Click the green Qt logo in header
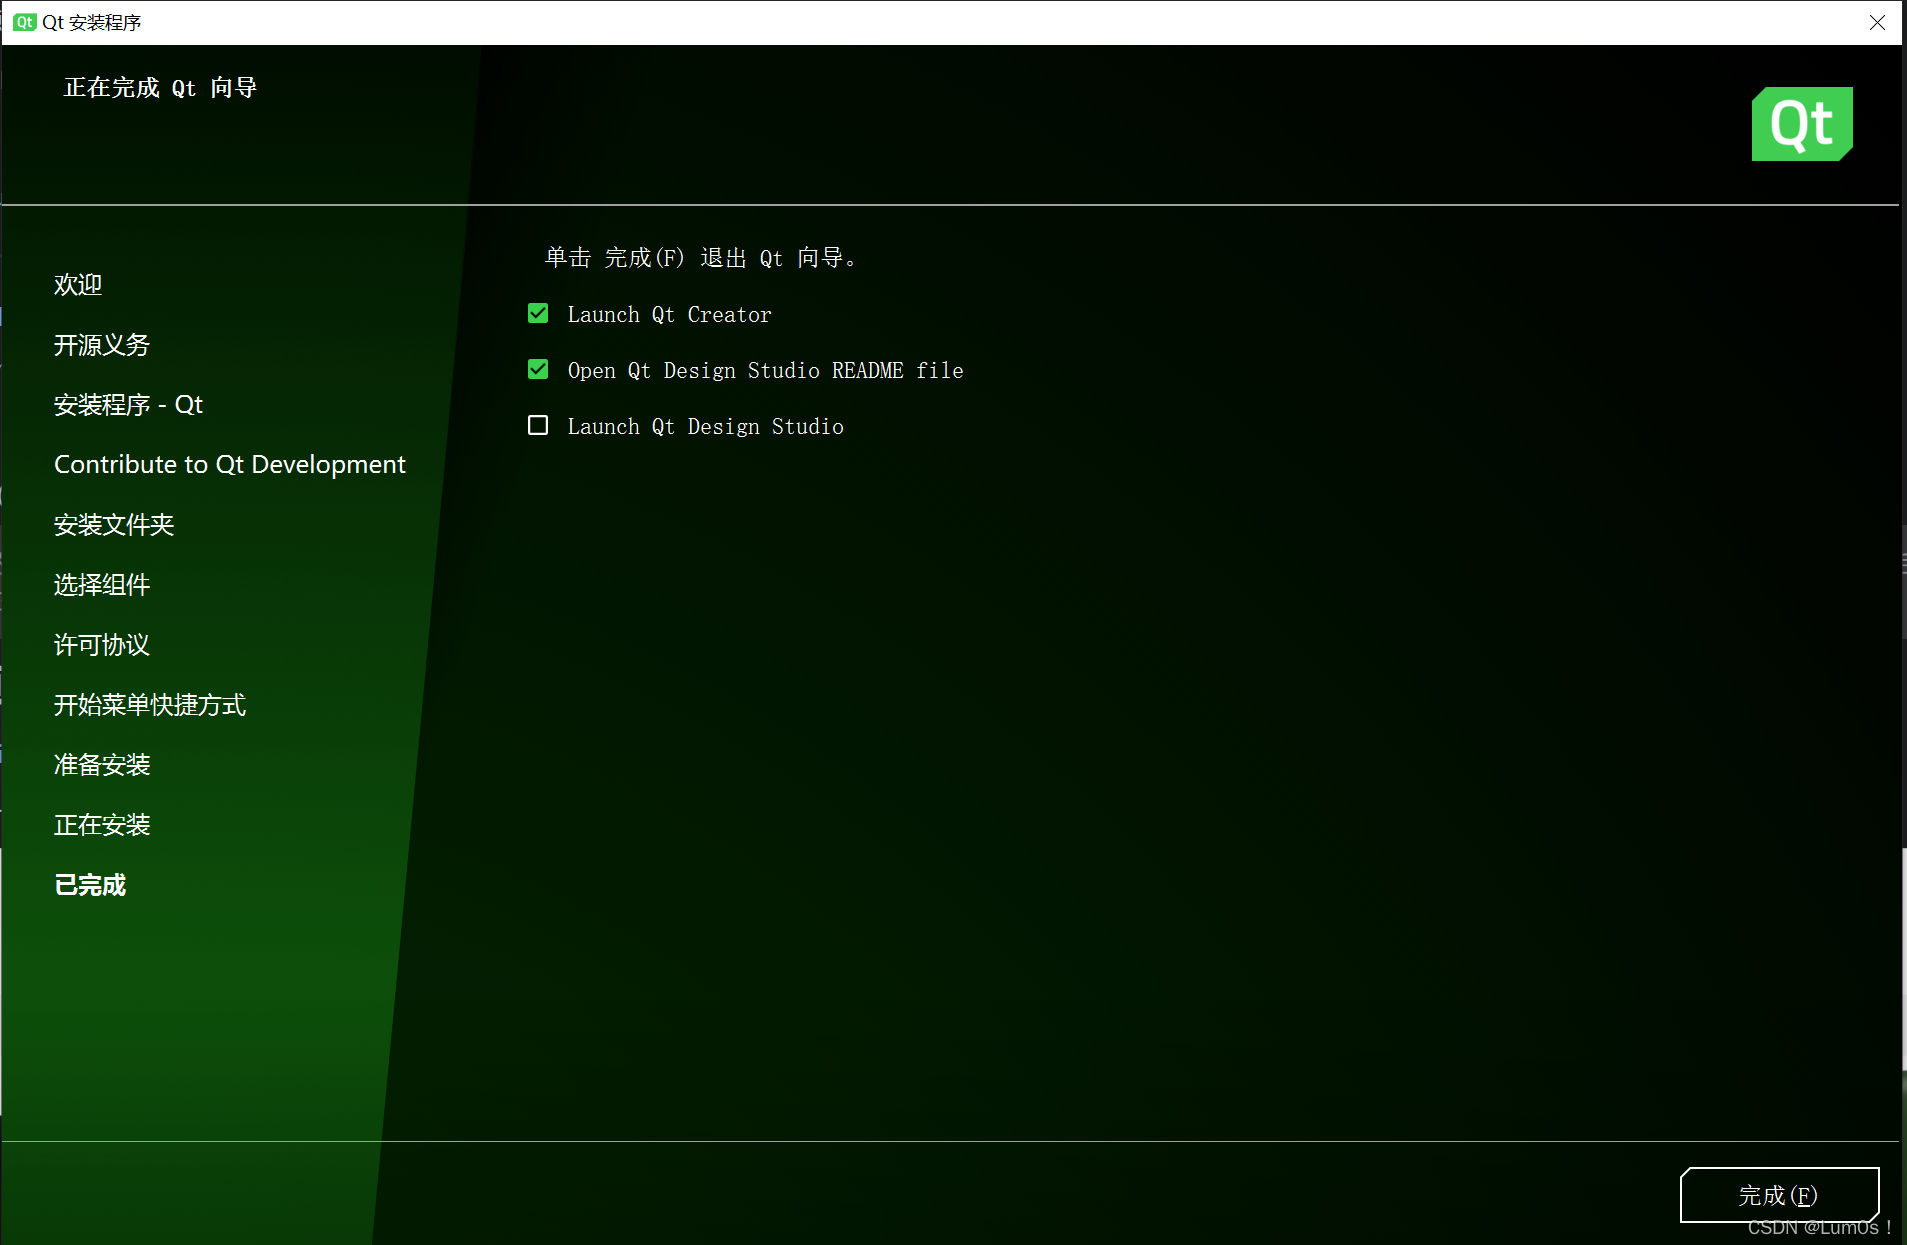The height and width of the screenshot is (1245, 1907). [x=1802, y=124]
